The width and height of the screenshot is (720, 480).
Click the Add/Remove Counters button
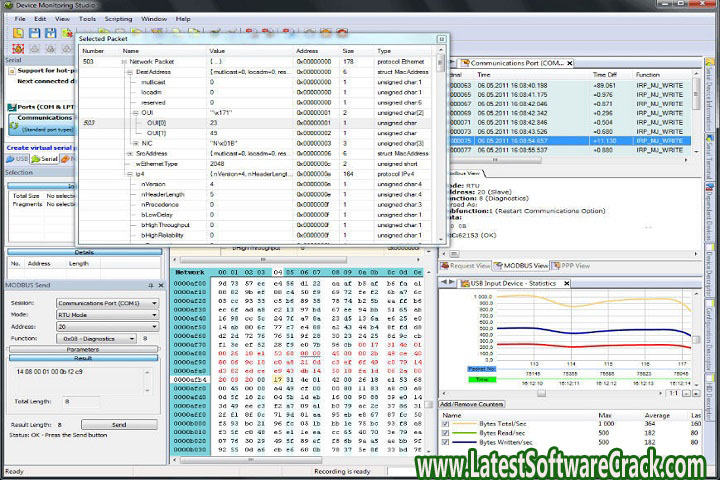476,404
